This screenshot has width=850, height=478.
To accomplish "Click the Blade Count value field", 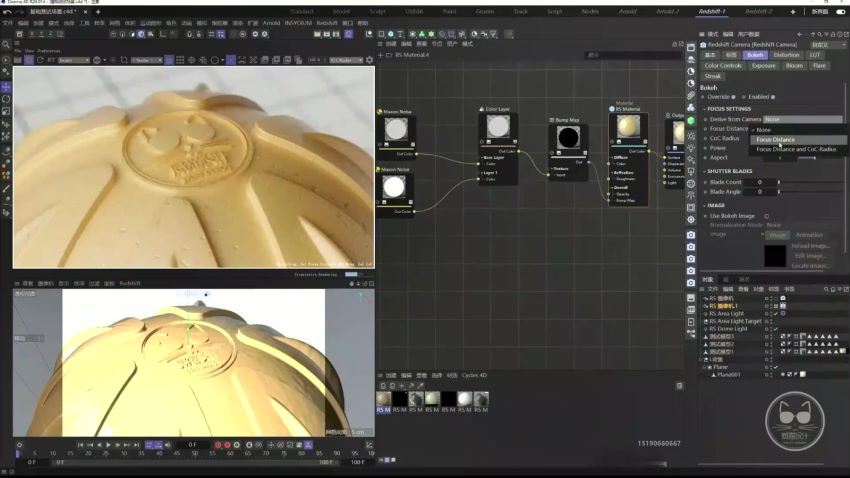I will 759,182.
